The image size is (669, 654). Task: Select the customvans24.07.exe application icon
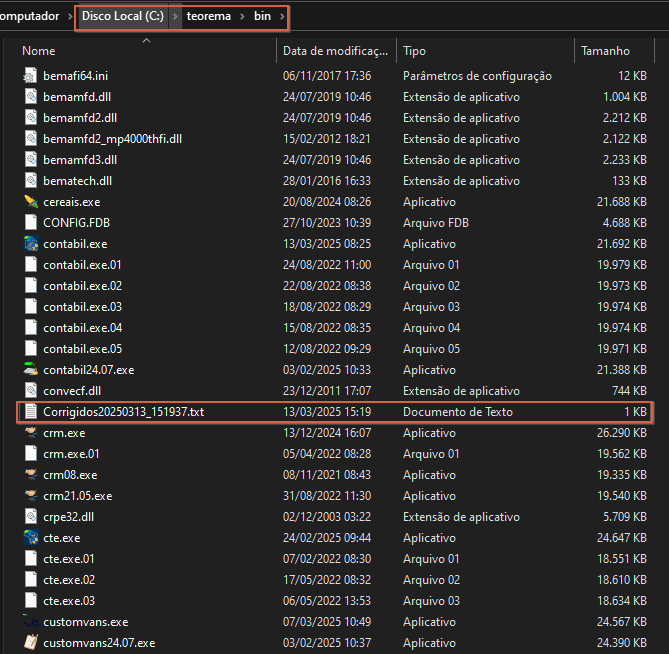[x=30, y=643]
